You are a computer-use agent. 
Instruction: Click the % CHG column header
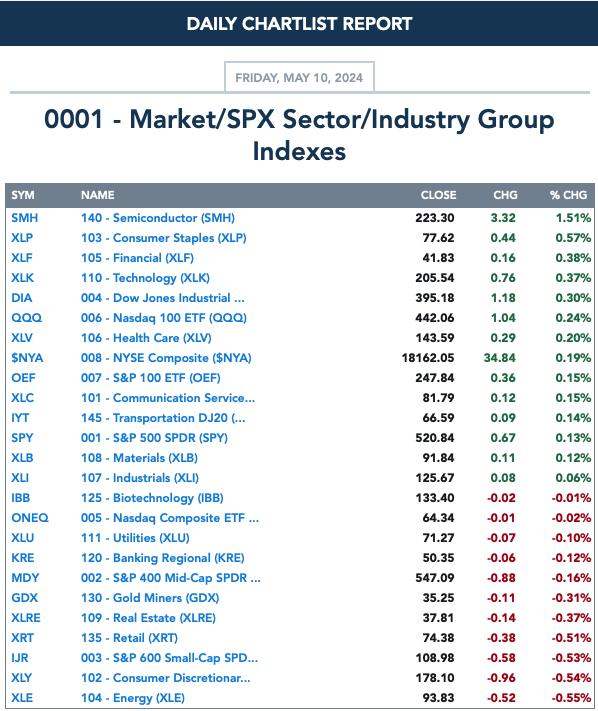568,195
